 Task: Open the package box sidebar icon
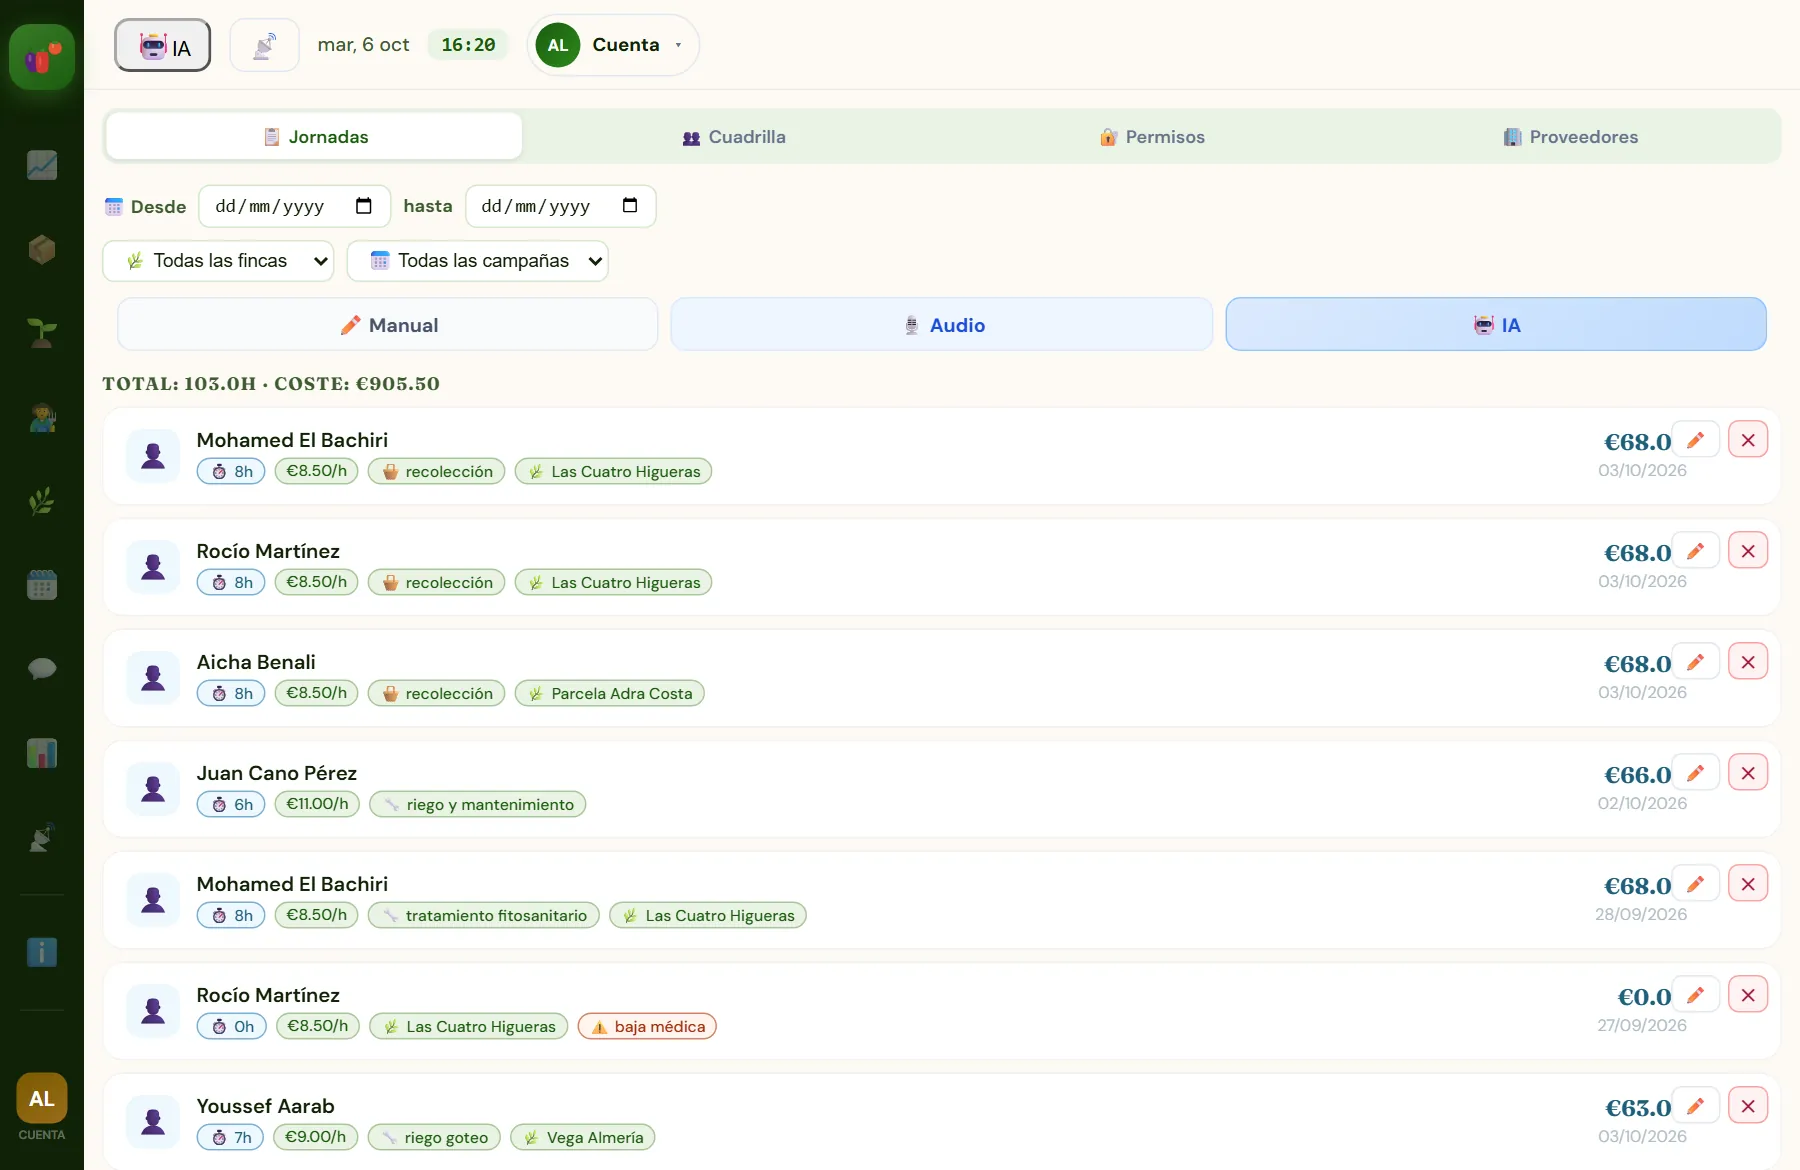tap(42, 249)
